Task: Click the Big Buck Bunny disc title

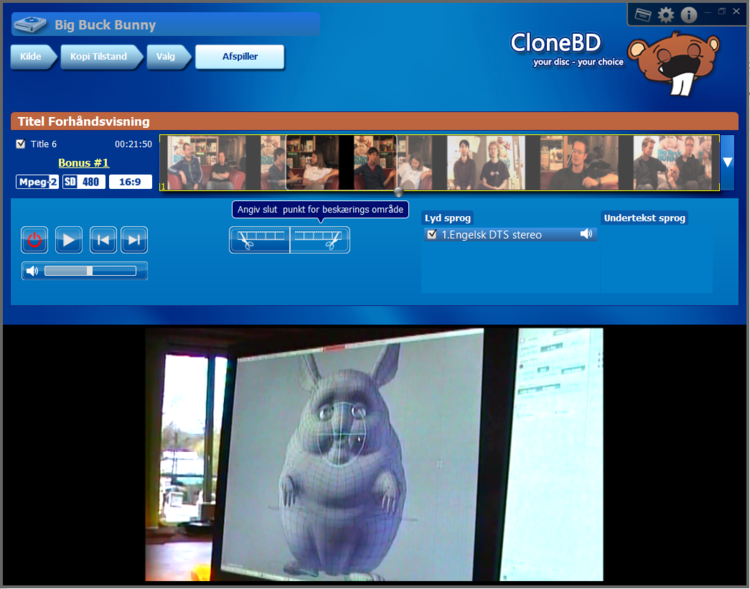Action: pyautogui.click(x=105, y=25)
